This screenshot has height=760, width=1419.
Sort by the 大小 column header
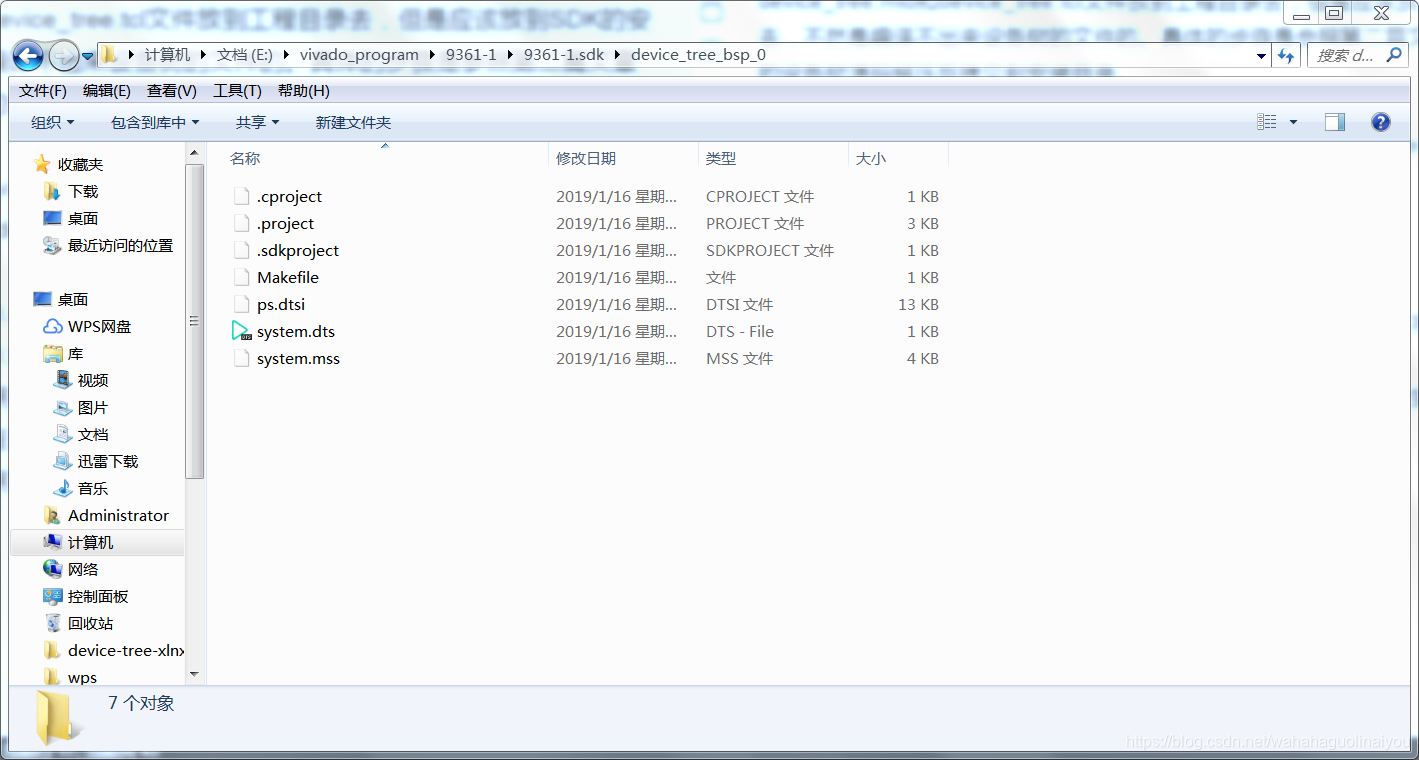[x=870, y=158]
